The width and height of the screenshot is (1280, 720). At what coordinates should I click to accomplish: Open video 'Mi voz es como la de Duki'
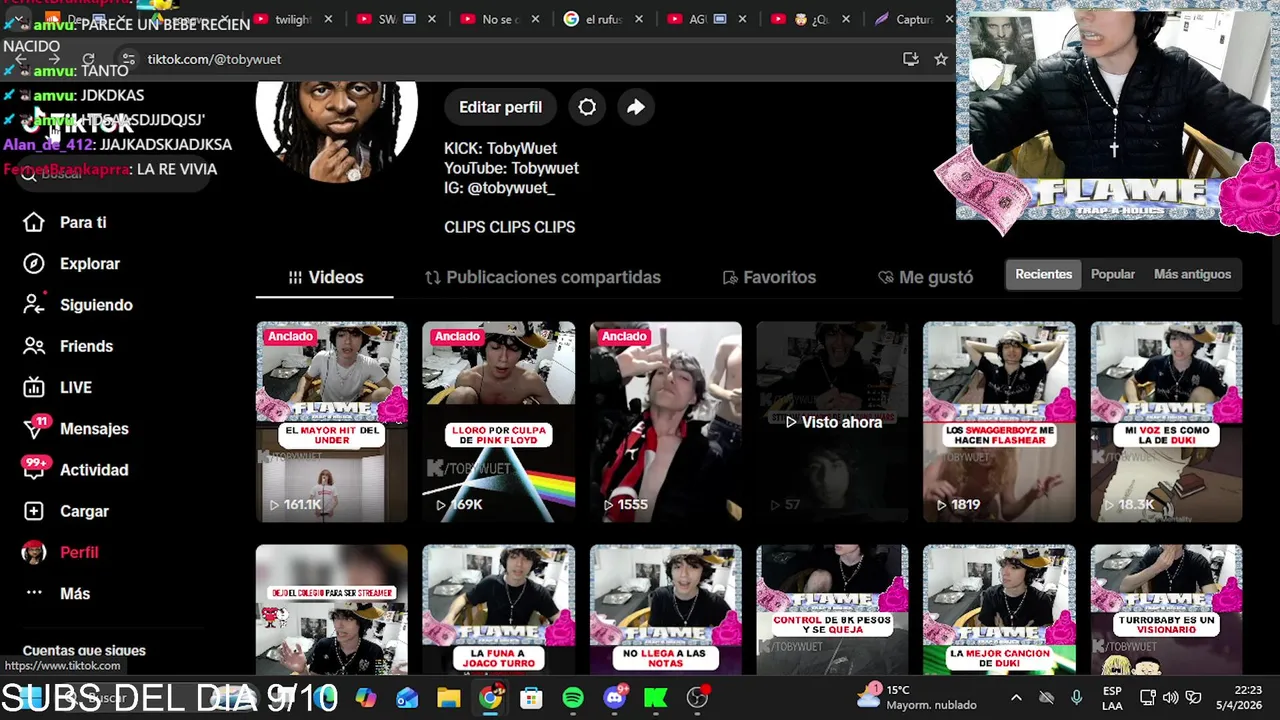pos(1166,422)
